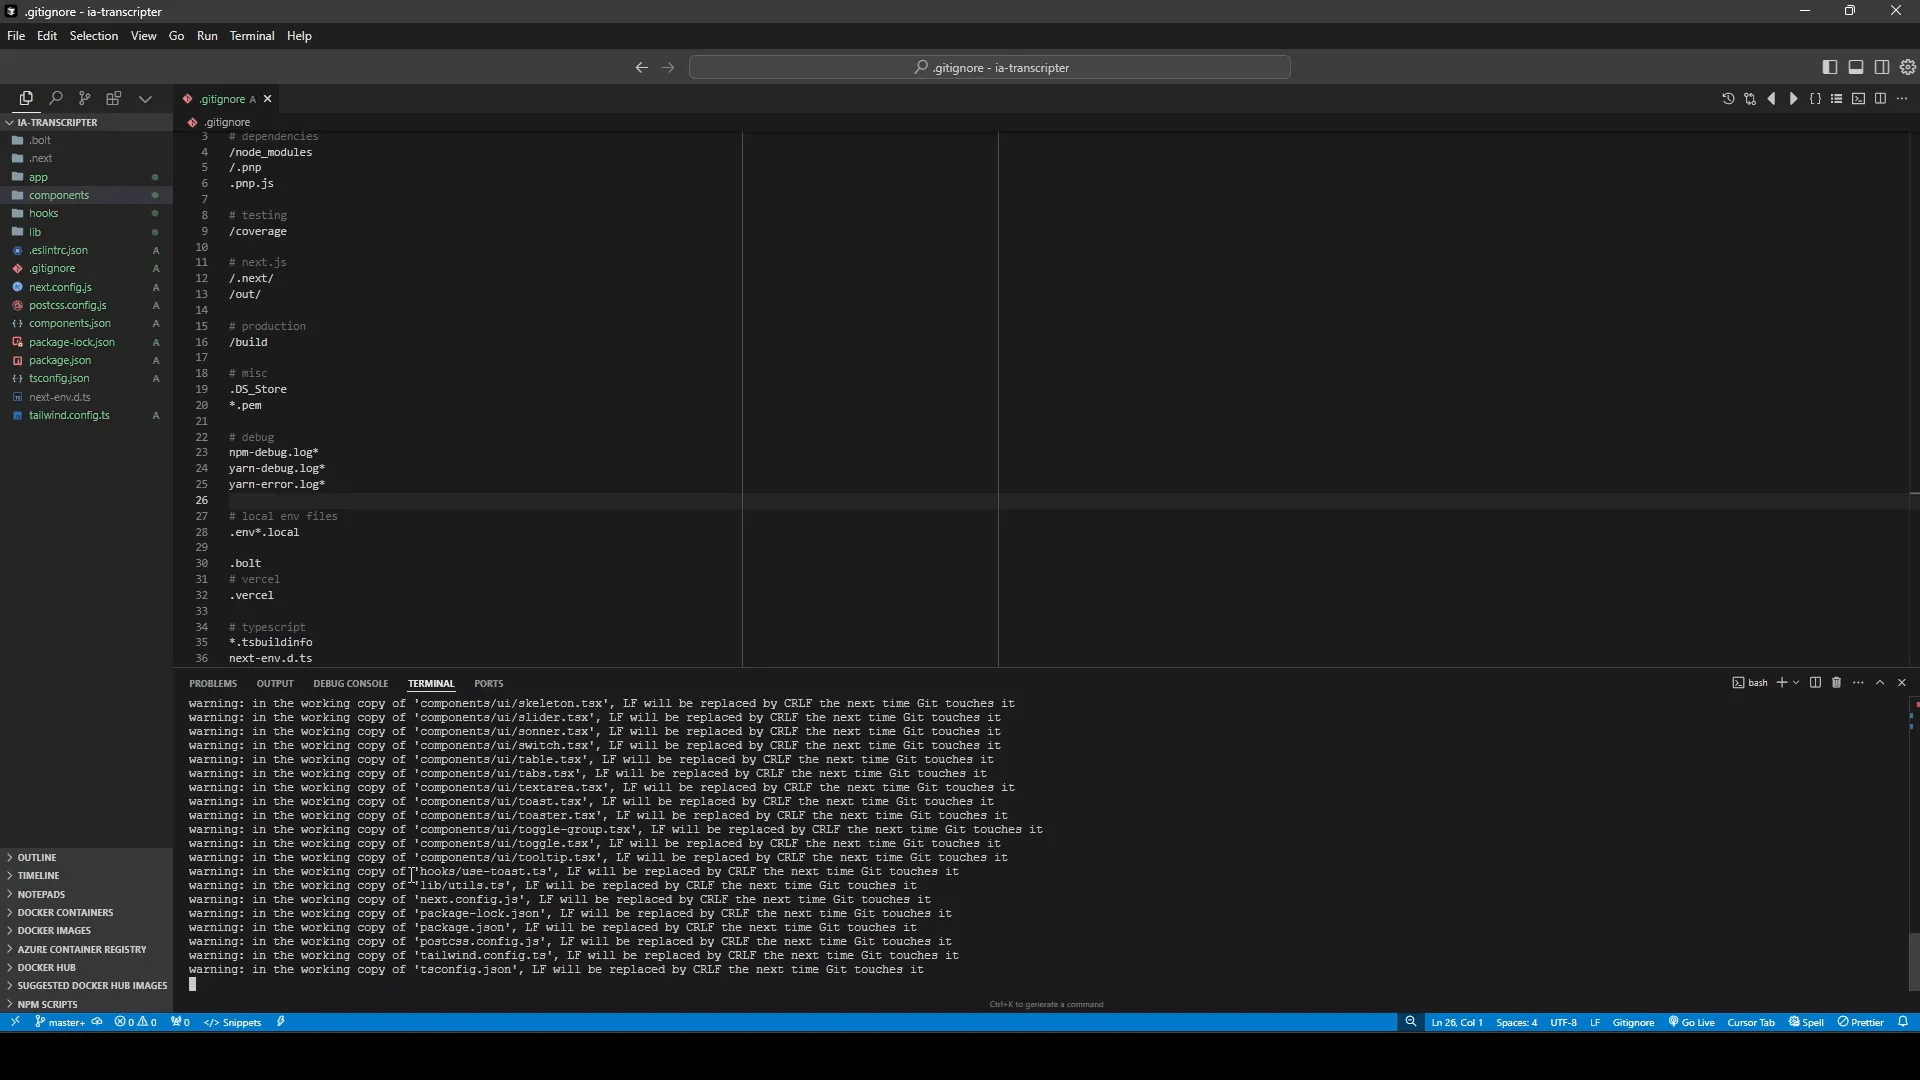The image size is (1920, 1080).
Task: Split the editor to the right
Action: (1881, 99)
